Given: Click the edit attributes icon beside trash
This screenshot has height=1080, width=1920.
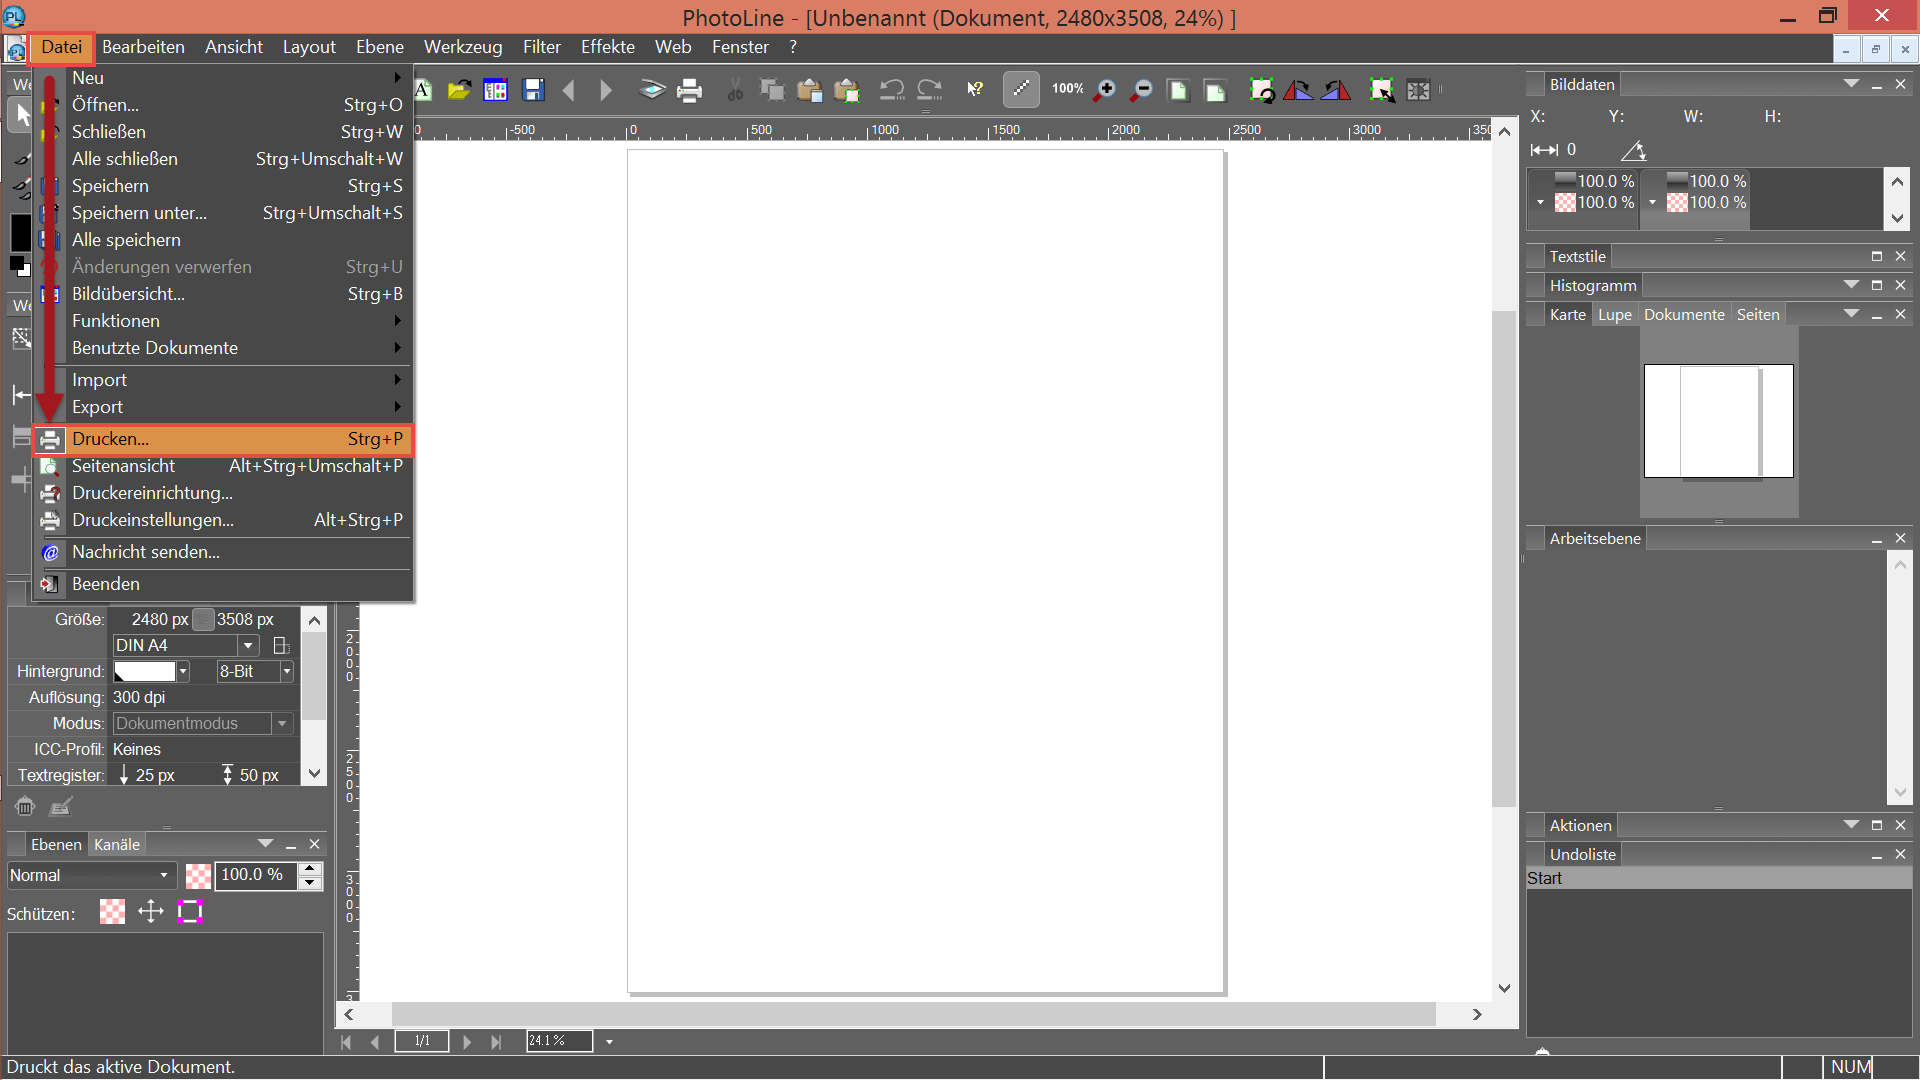Looking at the screenshot, I should pos(61,806).
